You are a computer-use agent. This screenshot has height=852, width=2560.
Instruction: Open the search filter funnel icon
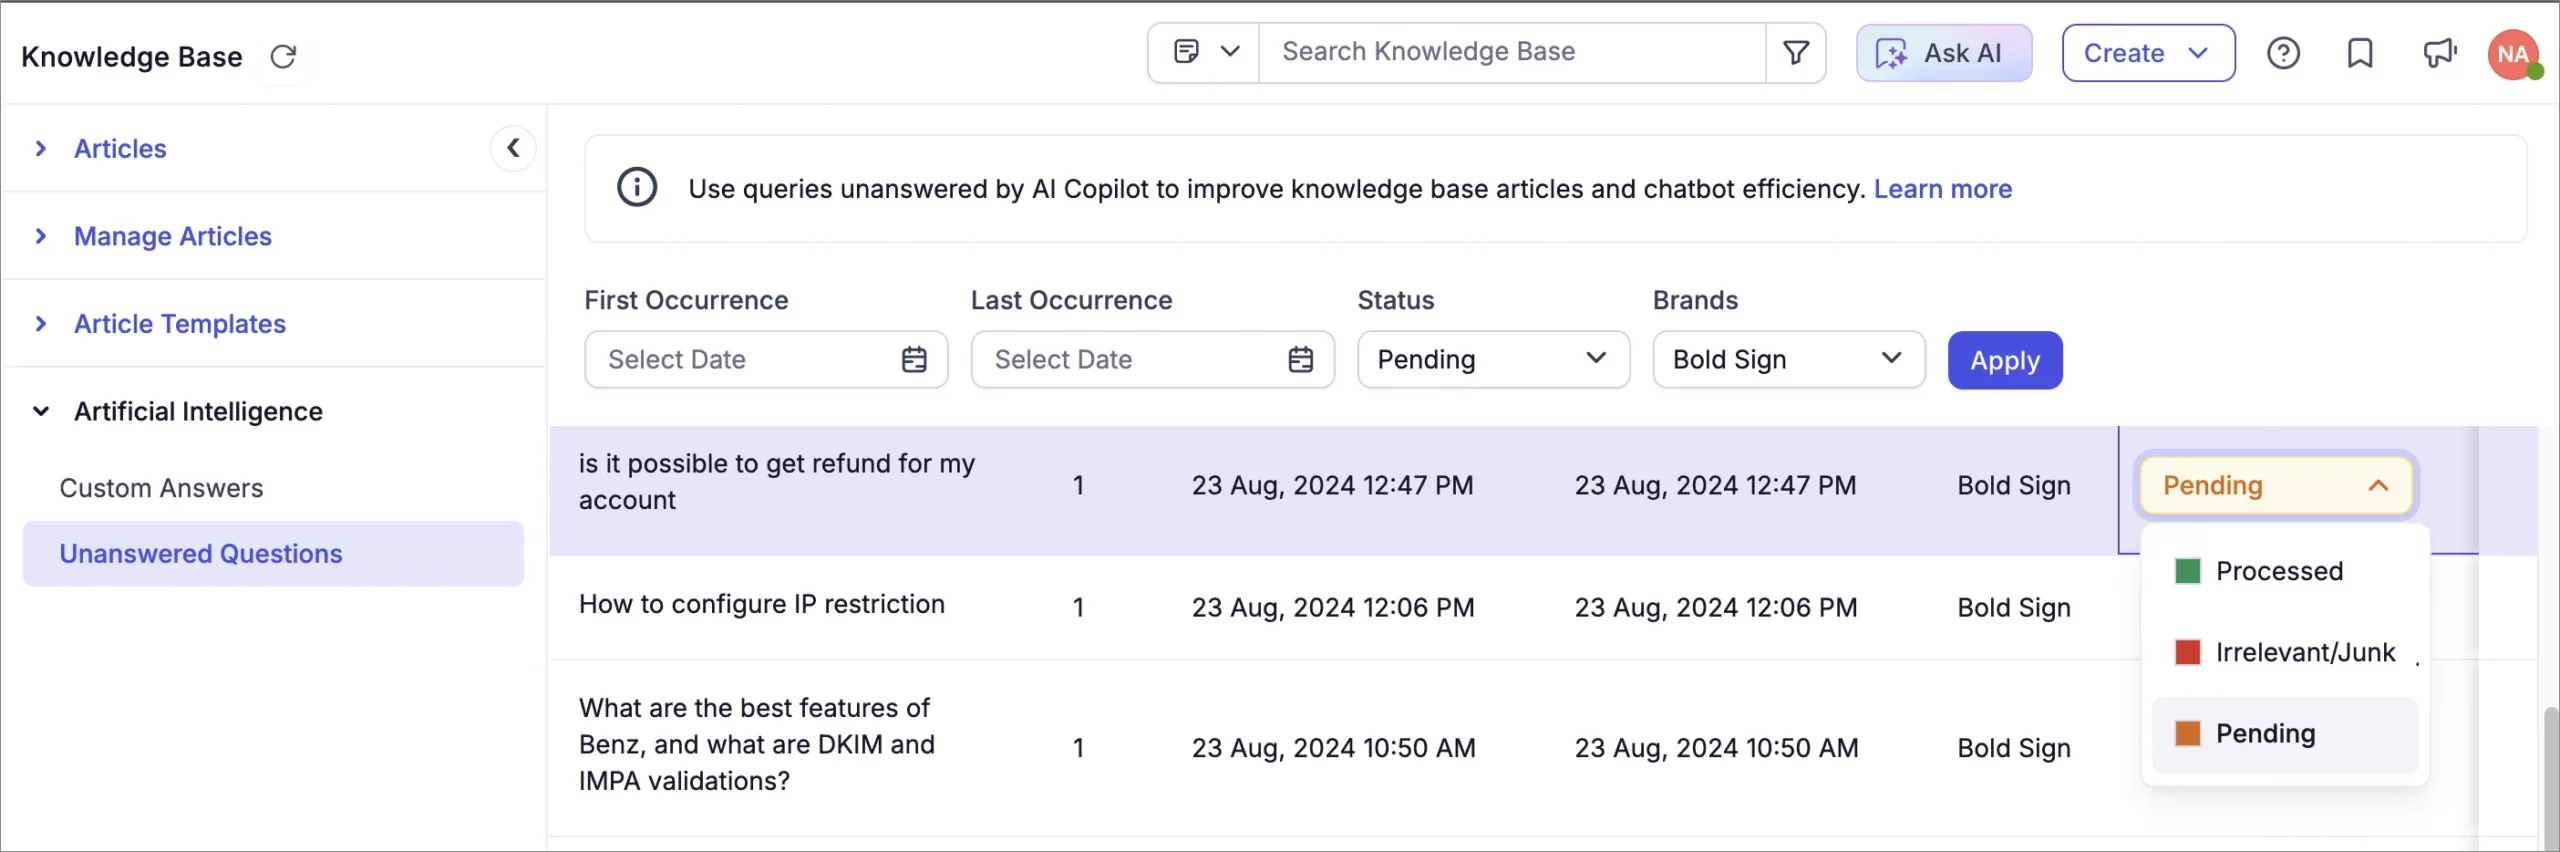tap(1796, 53)
